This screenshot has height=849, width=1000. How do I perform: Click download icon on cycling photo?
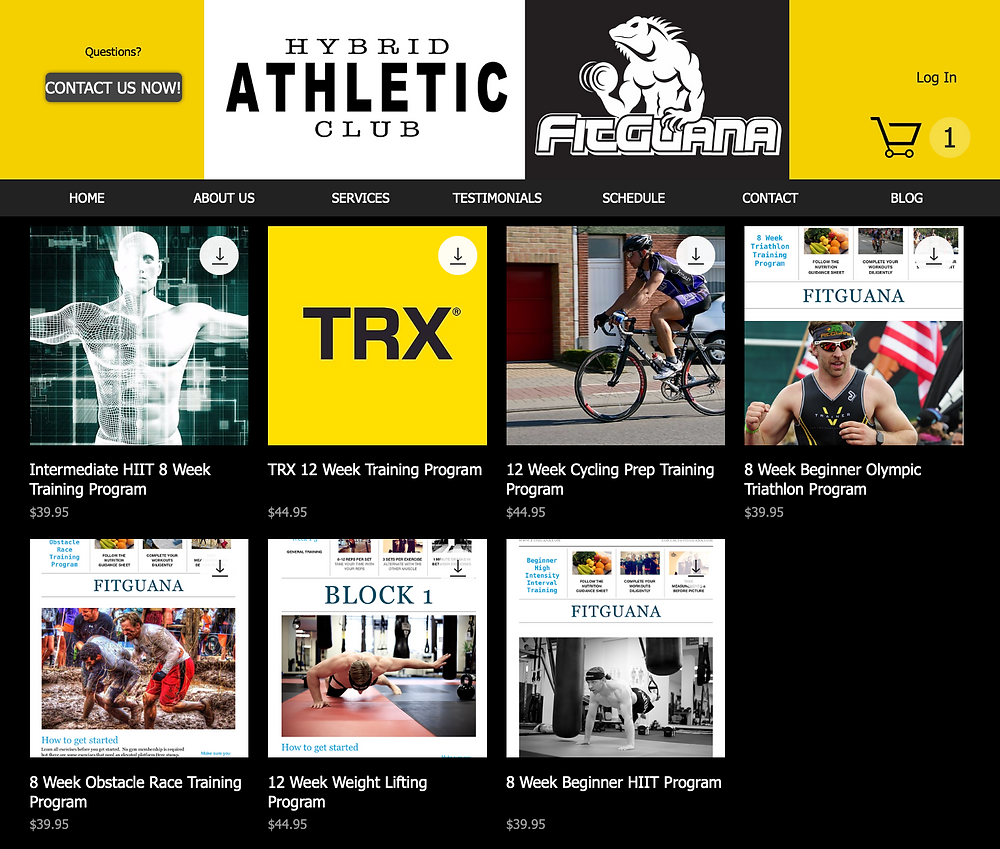tap(696, 256)
